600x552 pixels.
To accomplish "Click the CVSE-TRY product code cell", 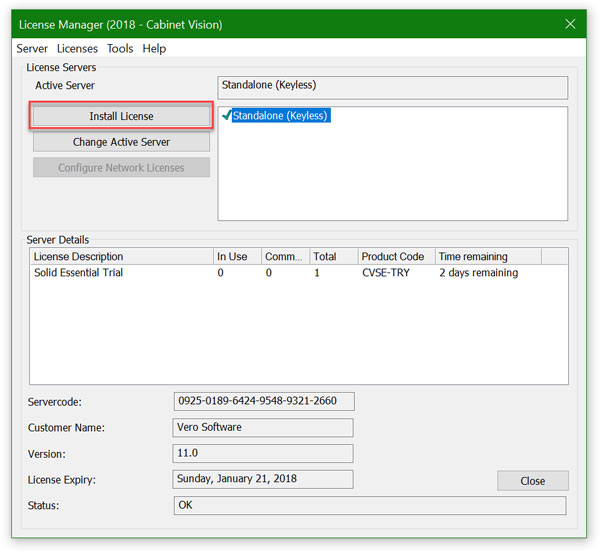I will coord(386,273).
